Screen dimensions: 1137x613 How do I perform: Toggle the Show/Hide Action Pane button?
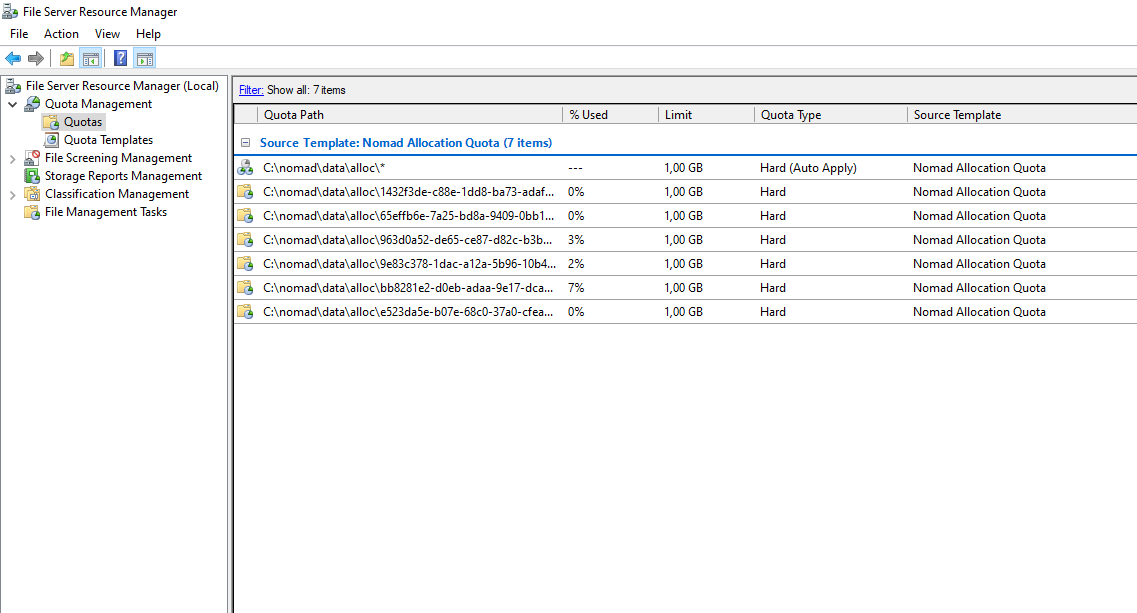(145, 58)
